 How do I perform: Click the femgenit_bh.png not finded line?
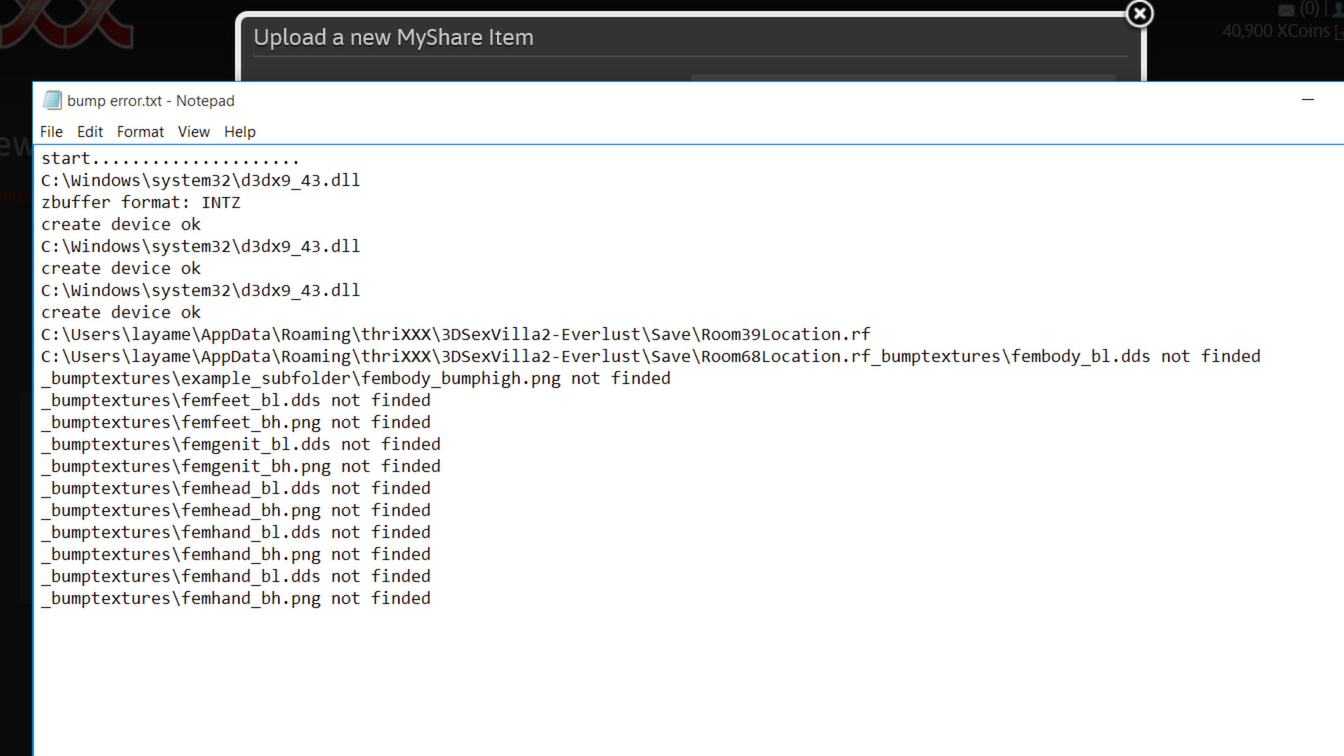(x=241, y=466)
